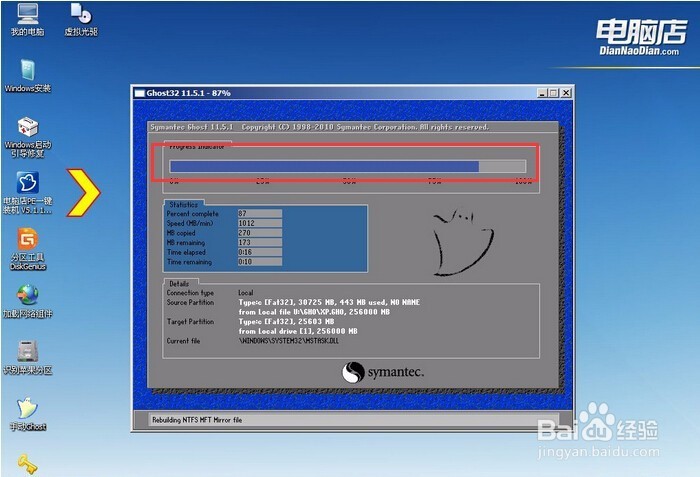Viewport: 700px width, 477px height.
Task: Open the 我的电脑 desktop icon
Action: click(27, 19)
